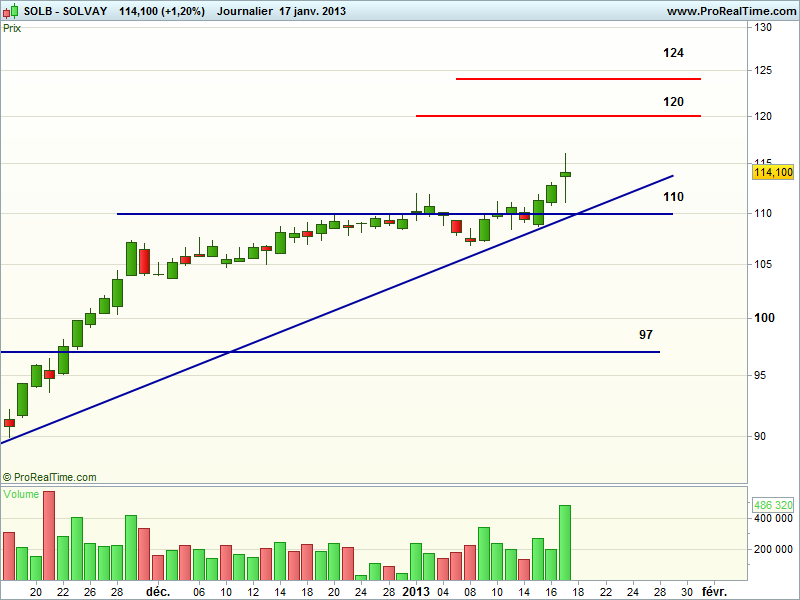The width and height of the screenshot is (800, 600).
Task: Click the last green volume bar
Action: (x=564, y=542)
